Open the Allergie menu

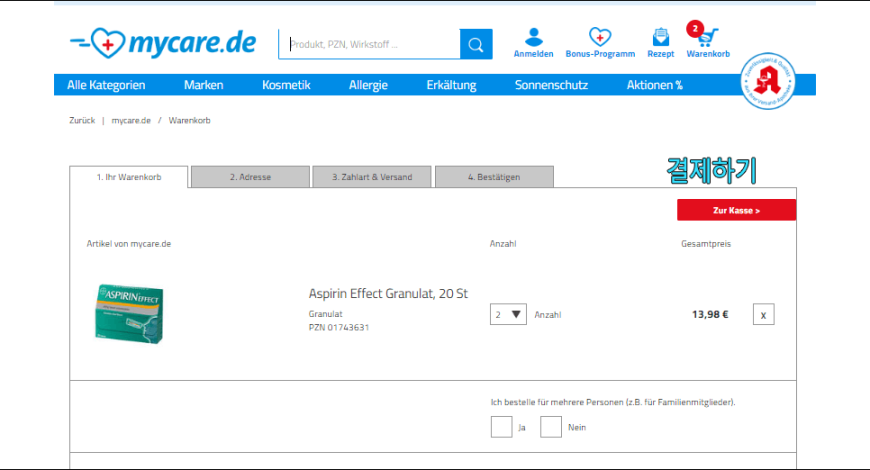(x=368, y=85)
